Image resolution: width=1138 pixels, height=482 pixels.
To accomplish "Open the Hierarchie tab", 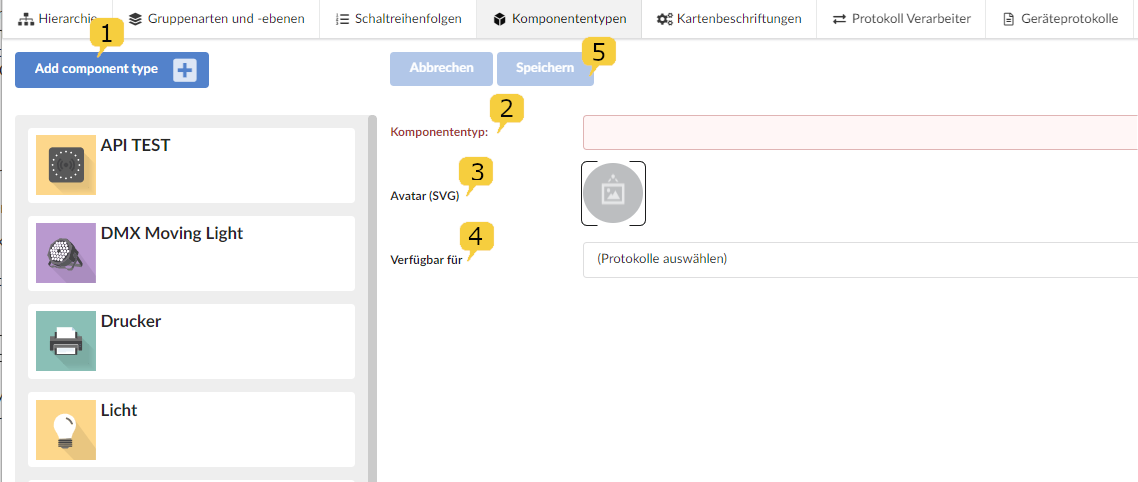I will point(57,19).
